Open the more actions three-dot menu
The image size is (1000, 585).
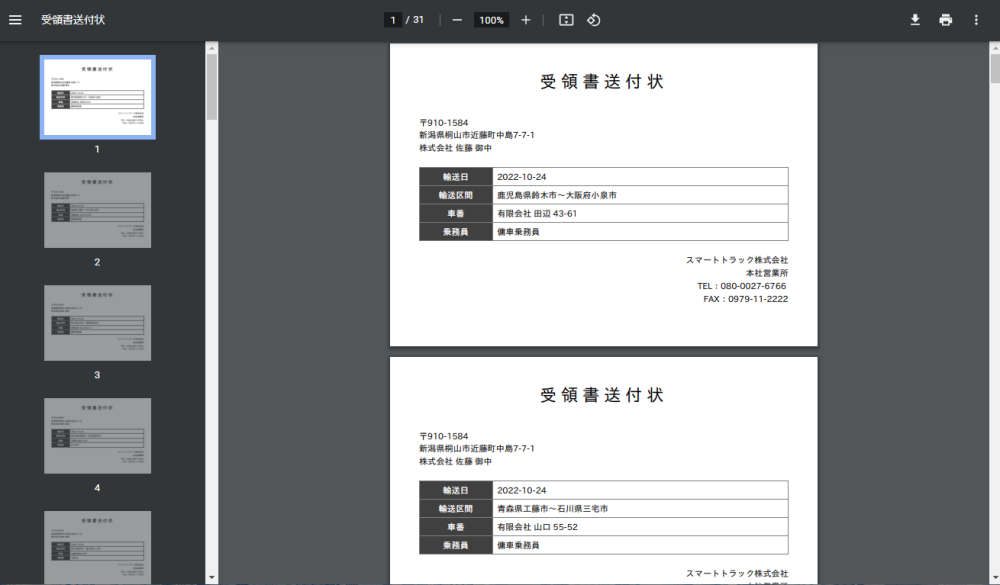[976, 20]
